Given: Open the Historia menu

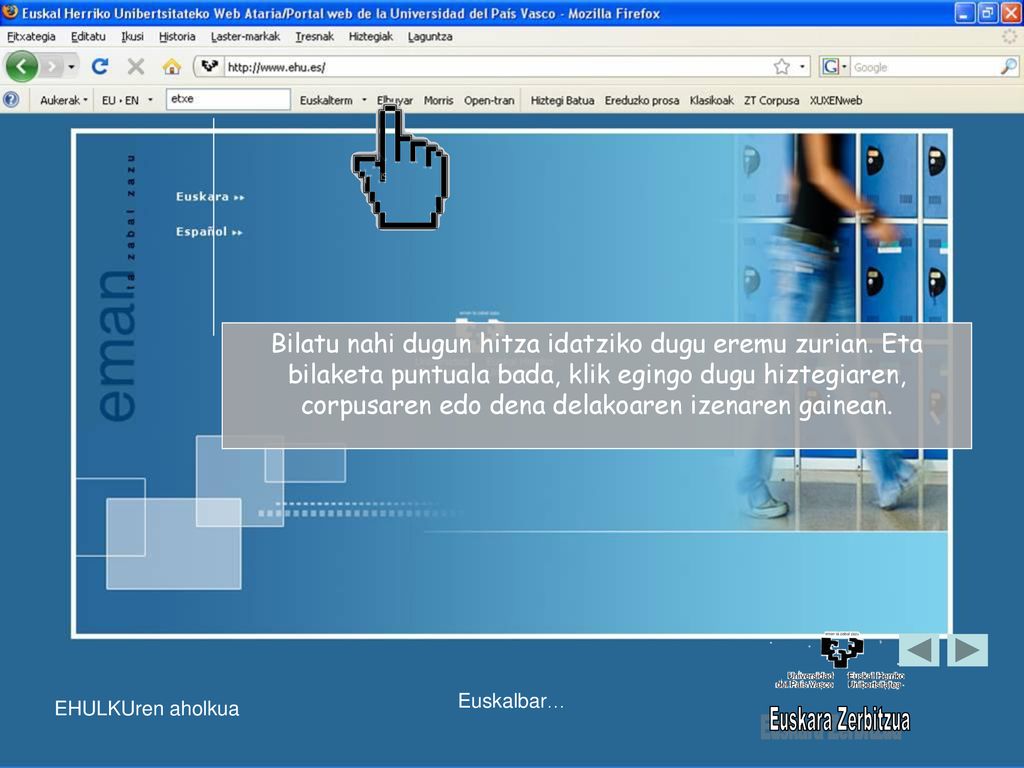Looking at the screenshot, I should 177,37.
